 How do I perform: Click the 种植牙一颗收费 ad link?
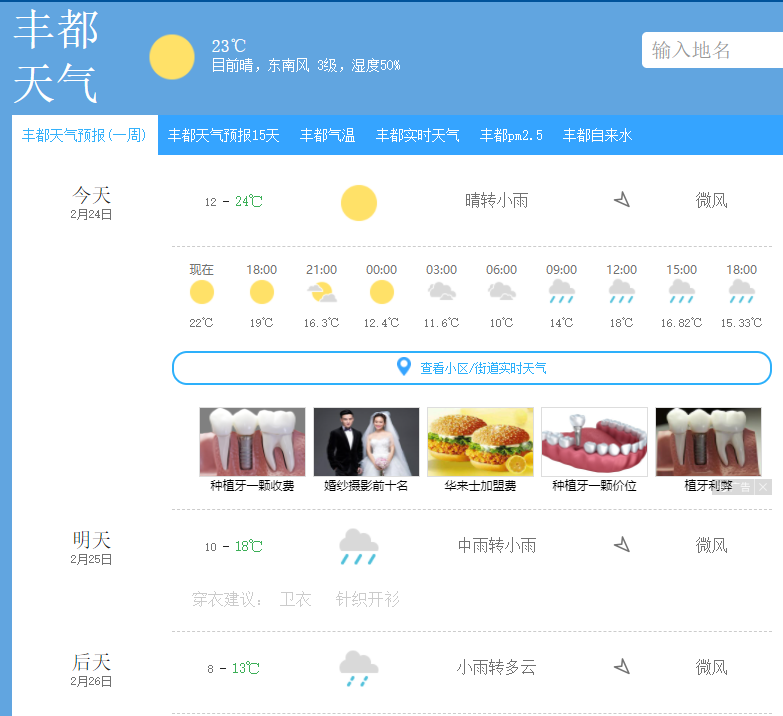tap(252, 486)
